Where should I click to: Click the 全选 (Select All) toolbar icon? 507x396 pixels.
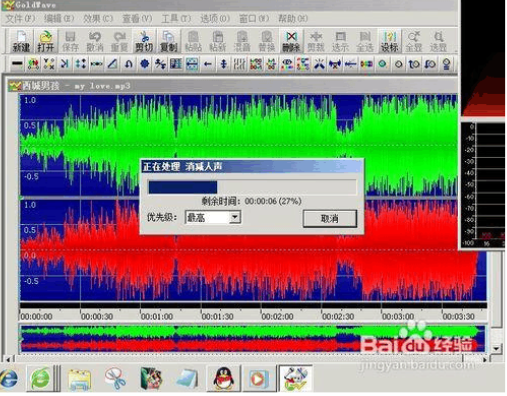pos(365,41)
